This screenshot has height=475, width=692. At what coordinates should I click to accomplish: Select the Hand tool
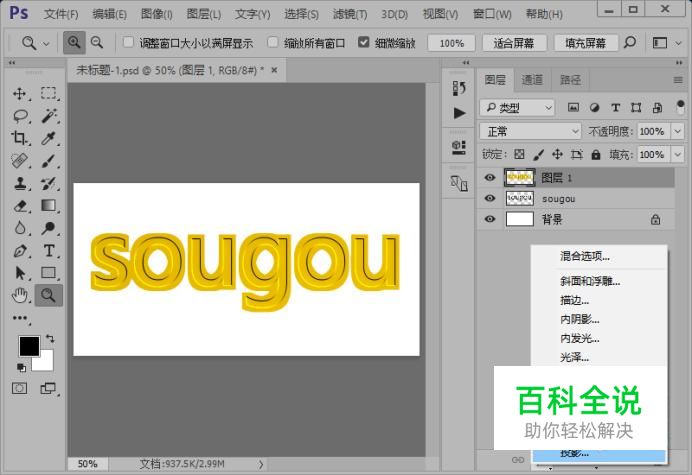click(x=19, y=295)
